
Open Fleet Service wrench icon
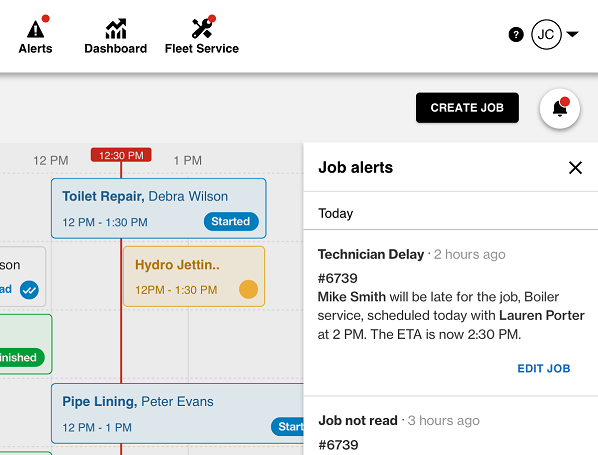click(x=202, y=29)
